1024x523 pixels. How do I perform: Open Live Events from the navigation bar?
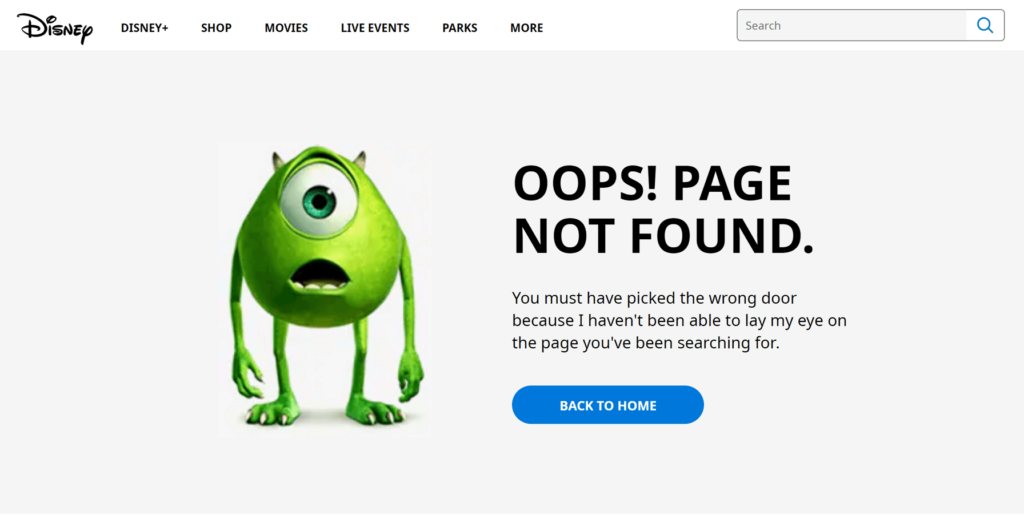pos(375,28)
